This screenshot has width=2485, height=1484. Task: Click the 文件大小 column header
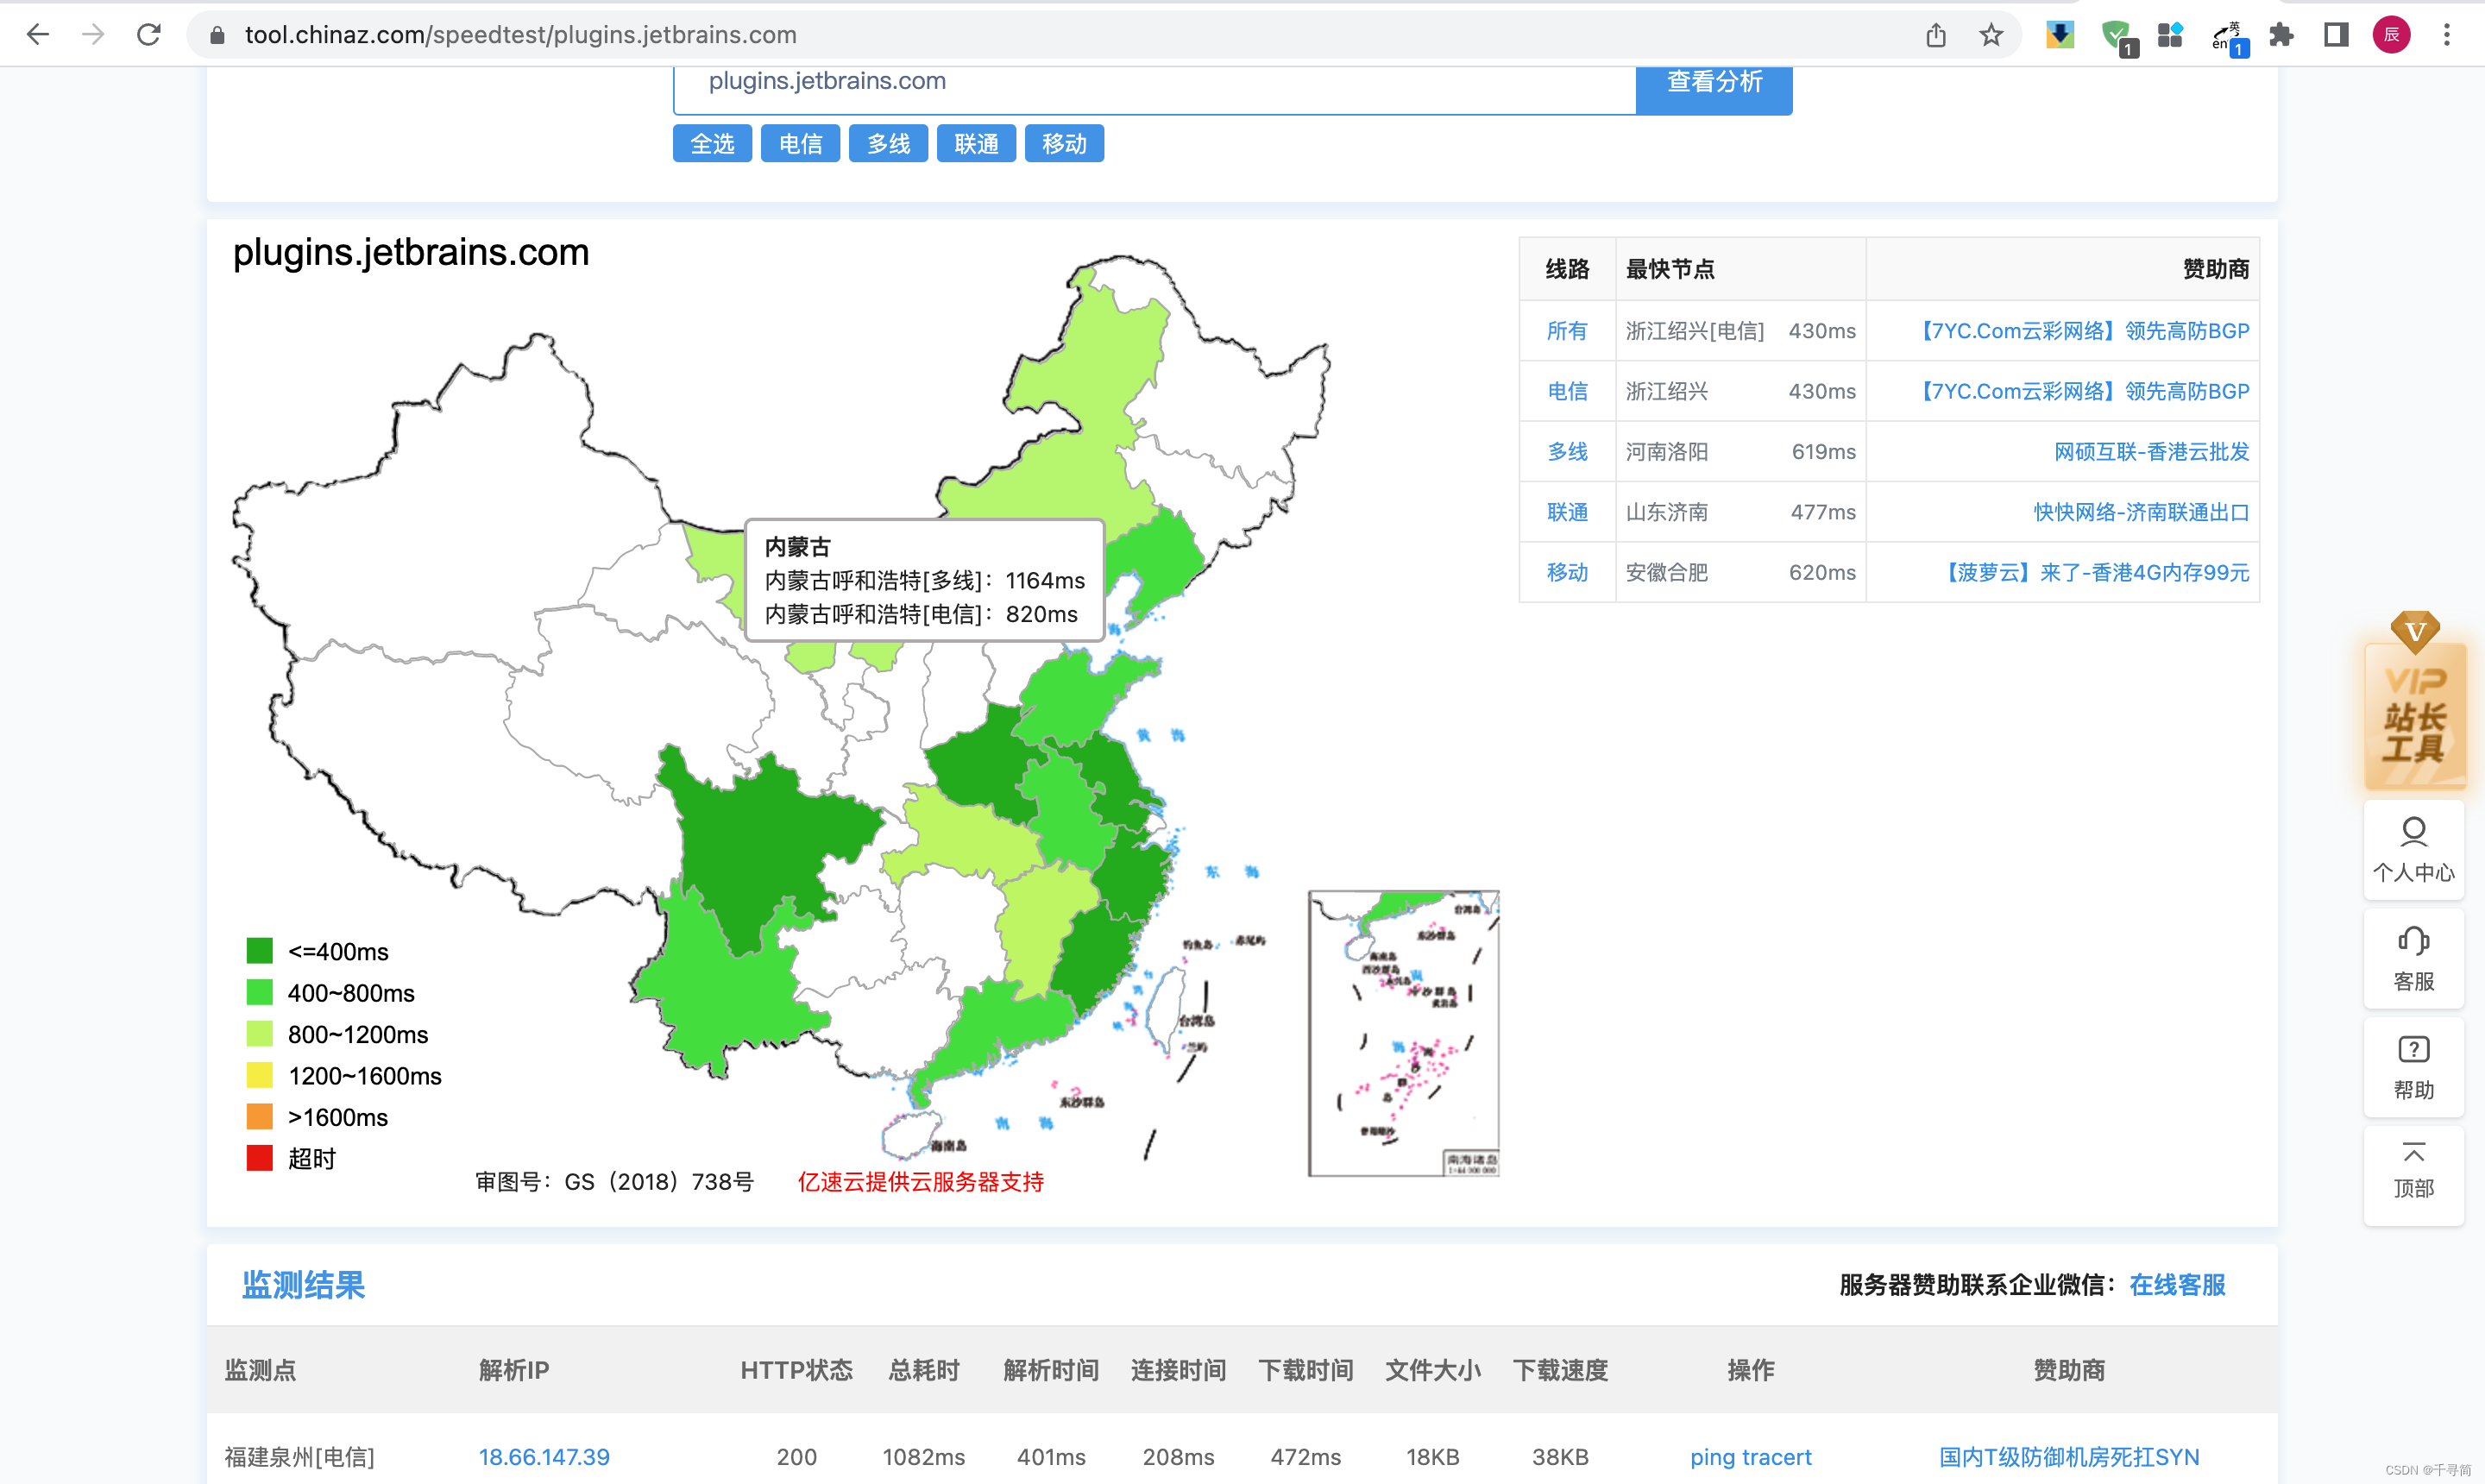click(1432, 1370)
